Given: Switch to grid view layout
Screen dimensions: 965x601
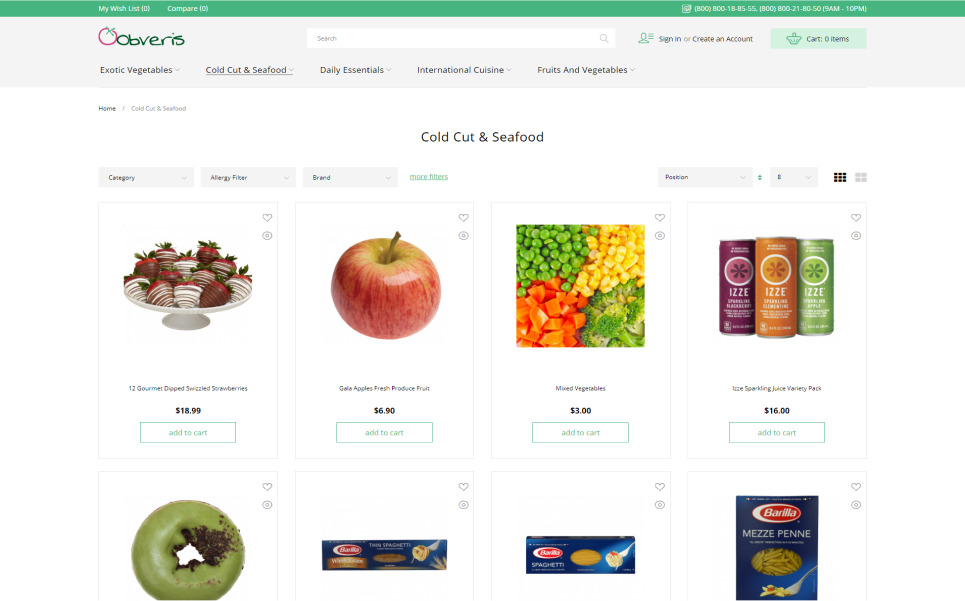Looking at the screenshot, I should coord(840,177).
